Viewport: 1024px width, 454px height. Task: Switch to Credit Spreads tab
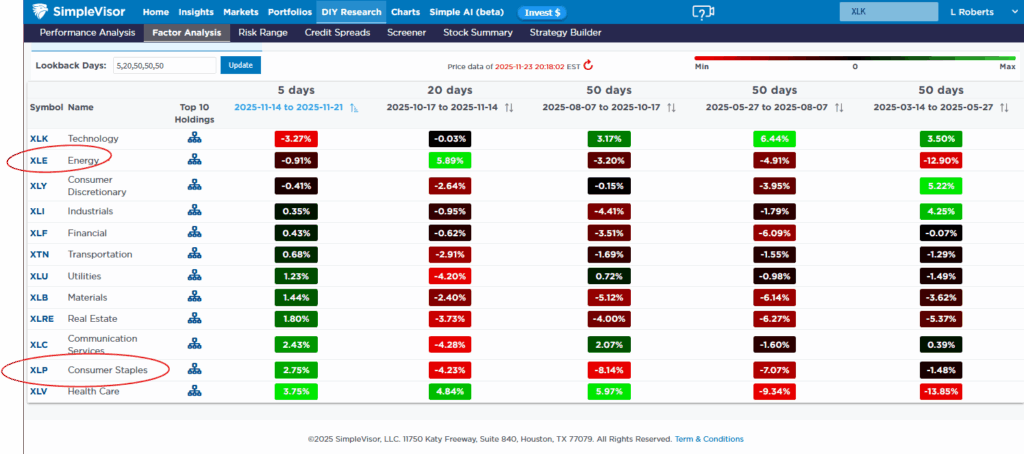pyautogui.click(x=338, y=33)
